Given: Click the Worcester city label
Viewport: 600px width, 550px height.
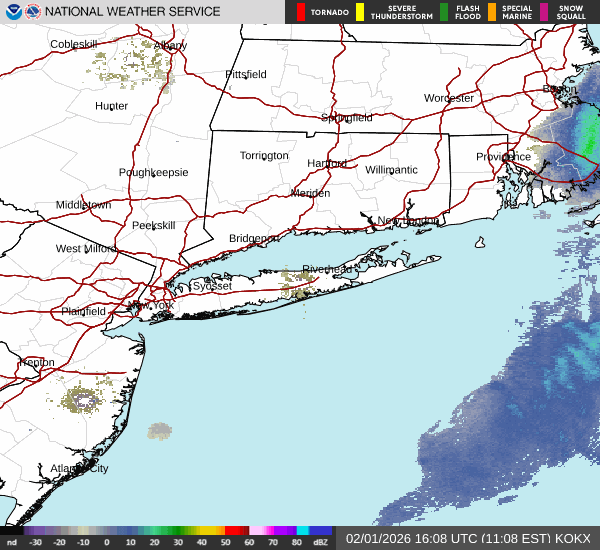Looking at the screenshot, I should tap(448, 99).
